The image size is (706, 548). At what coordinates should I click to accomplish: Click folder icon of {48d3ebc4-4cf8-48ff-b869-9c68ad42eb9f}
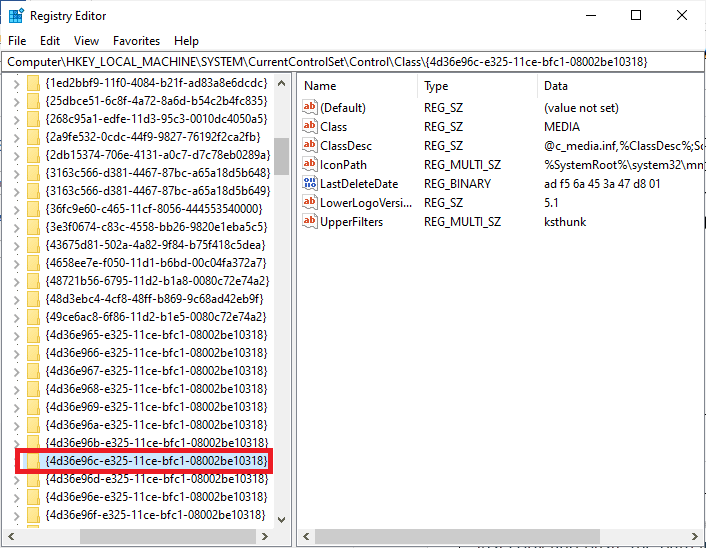tap(33, 299)
